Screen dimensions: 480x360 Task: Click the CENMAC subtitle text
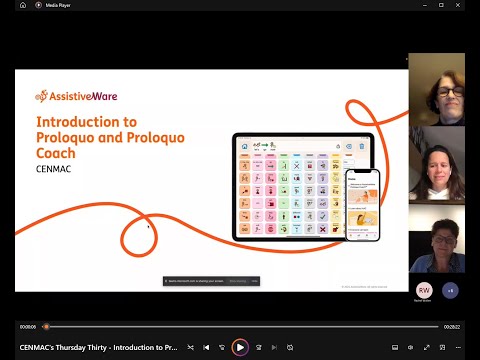53,169
